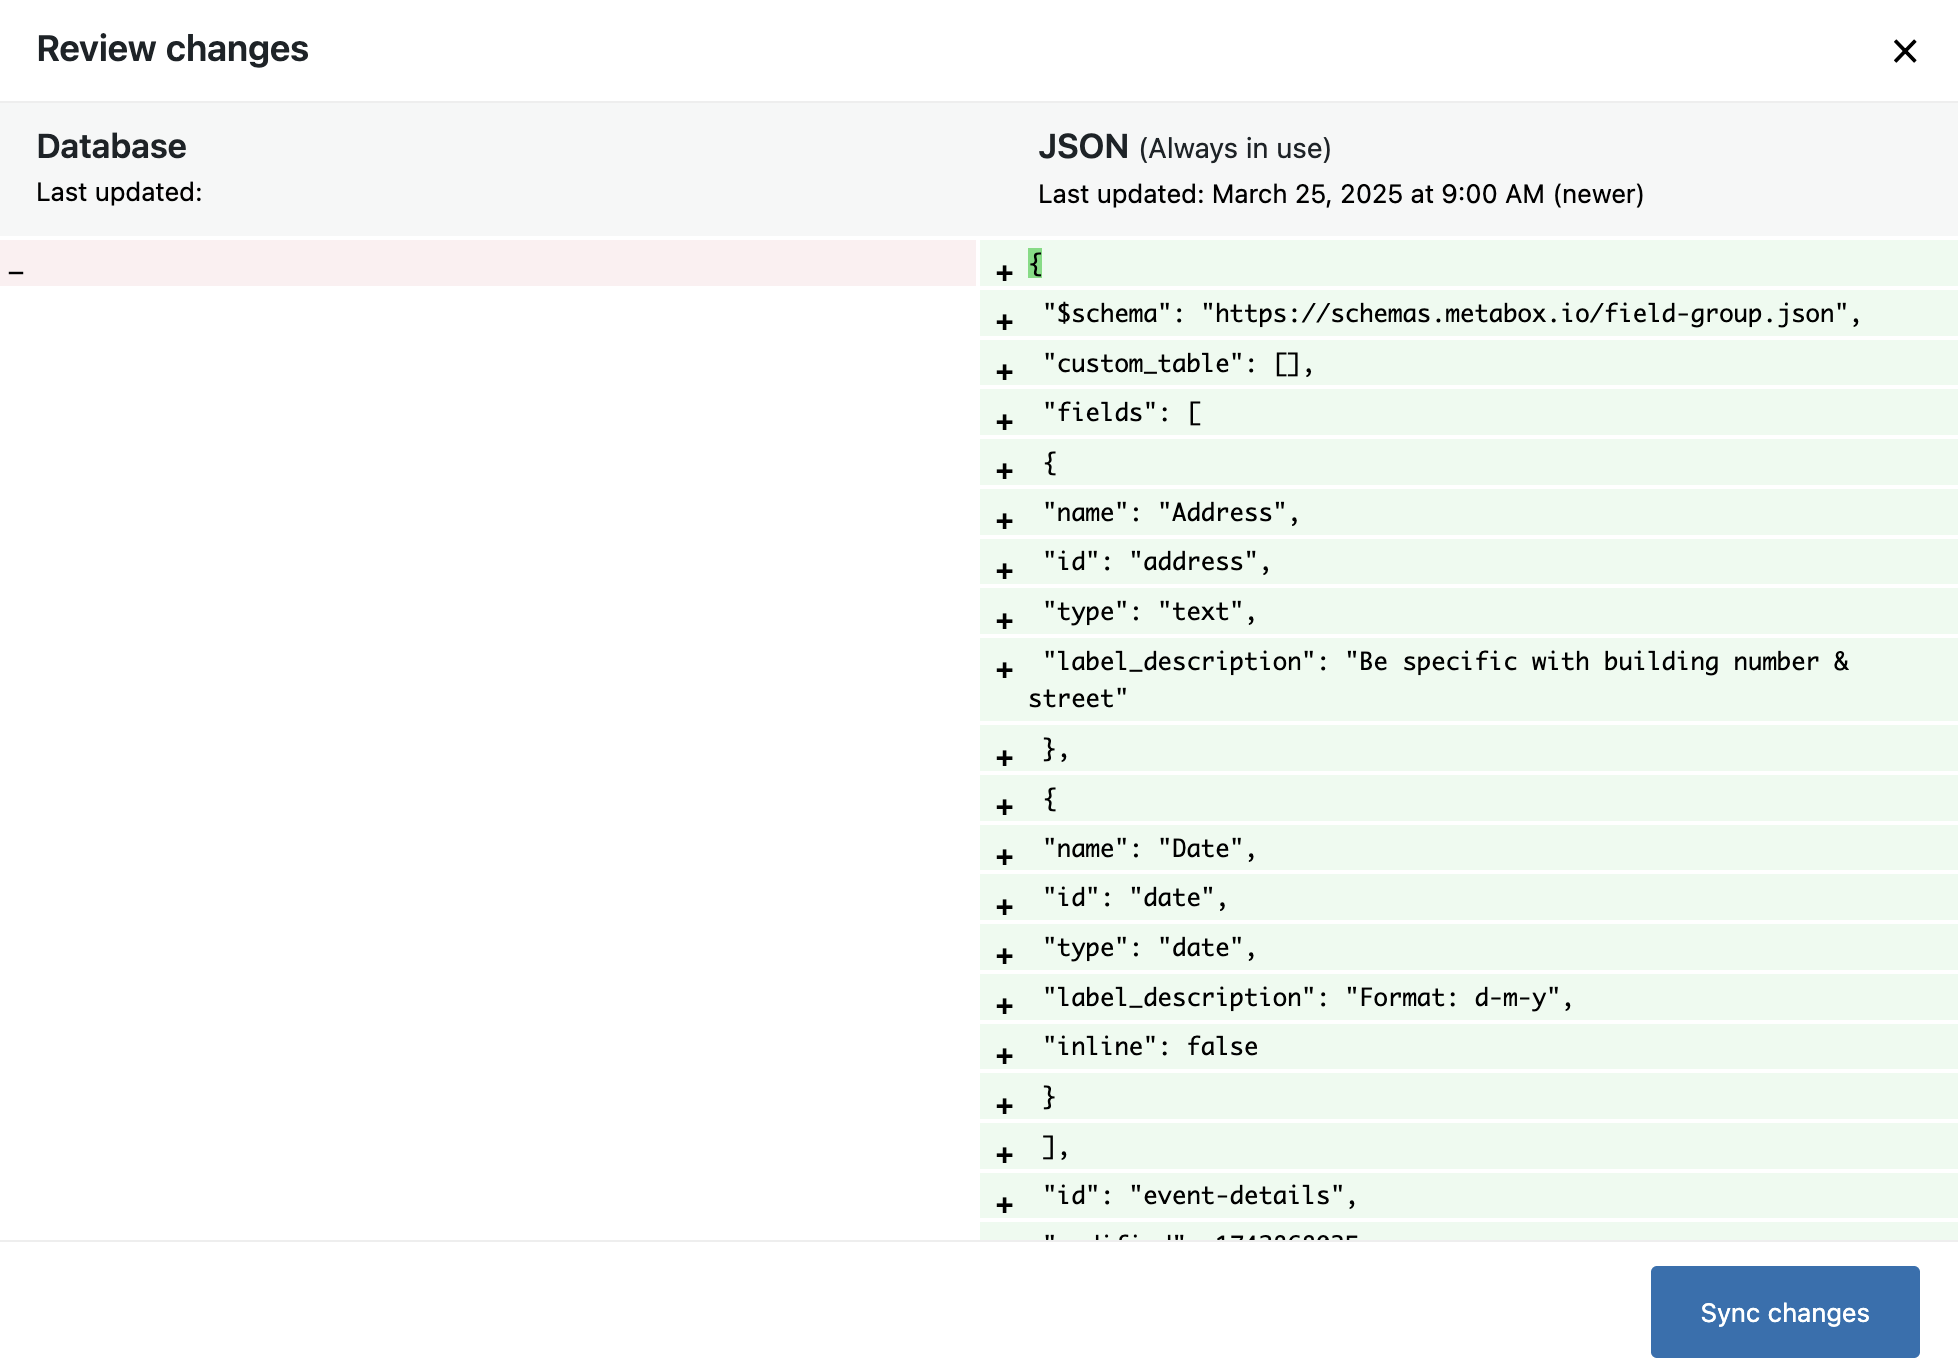
Task: Click the minus marker on the removed line
Action: click(16, 271)
